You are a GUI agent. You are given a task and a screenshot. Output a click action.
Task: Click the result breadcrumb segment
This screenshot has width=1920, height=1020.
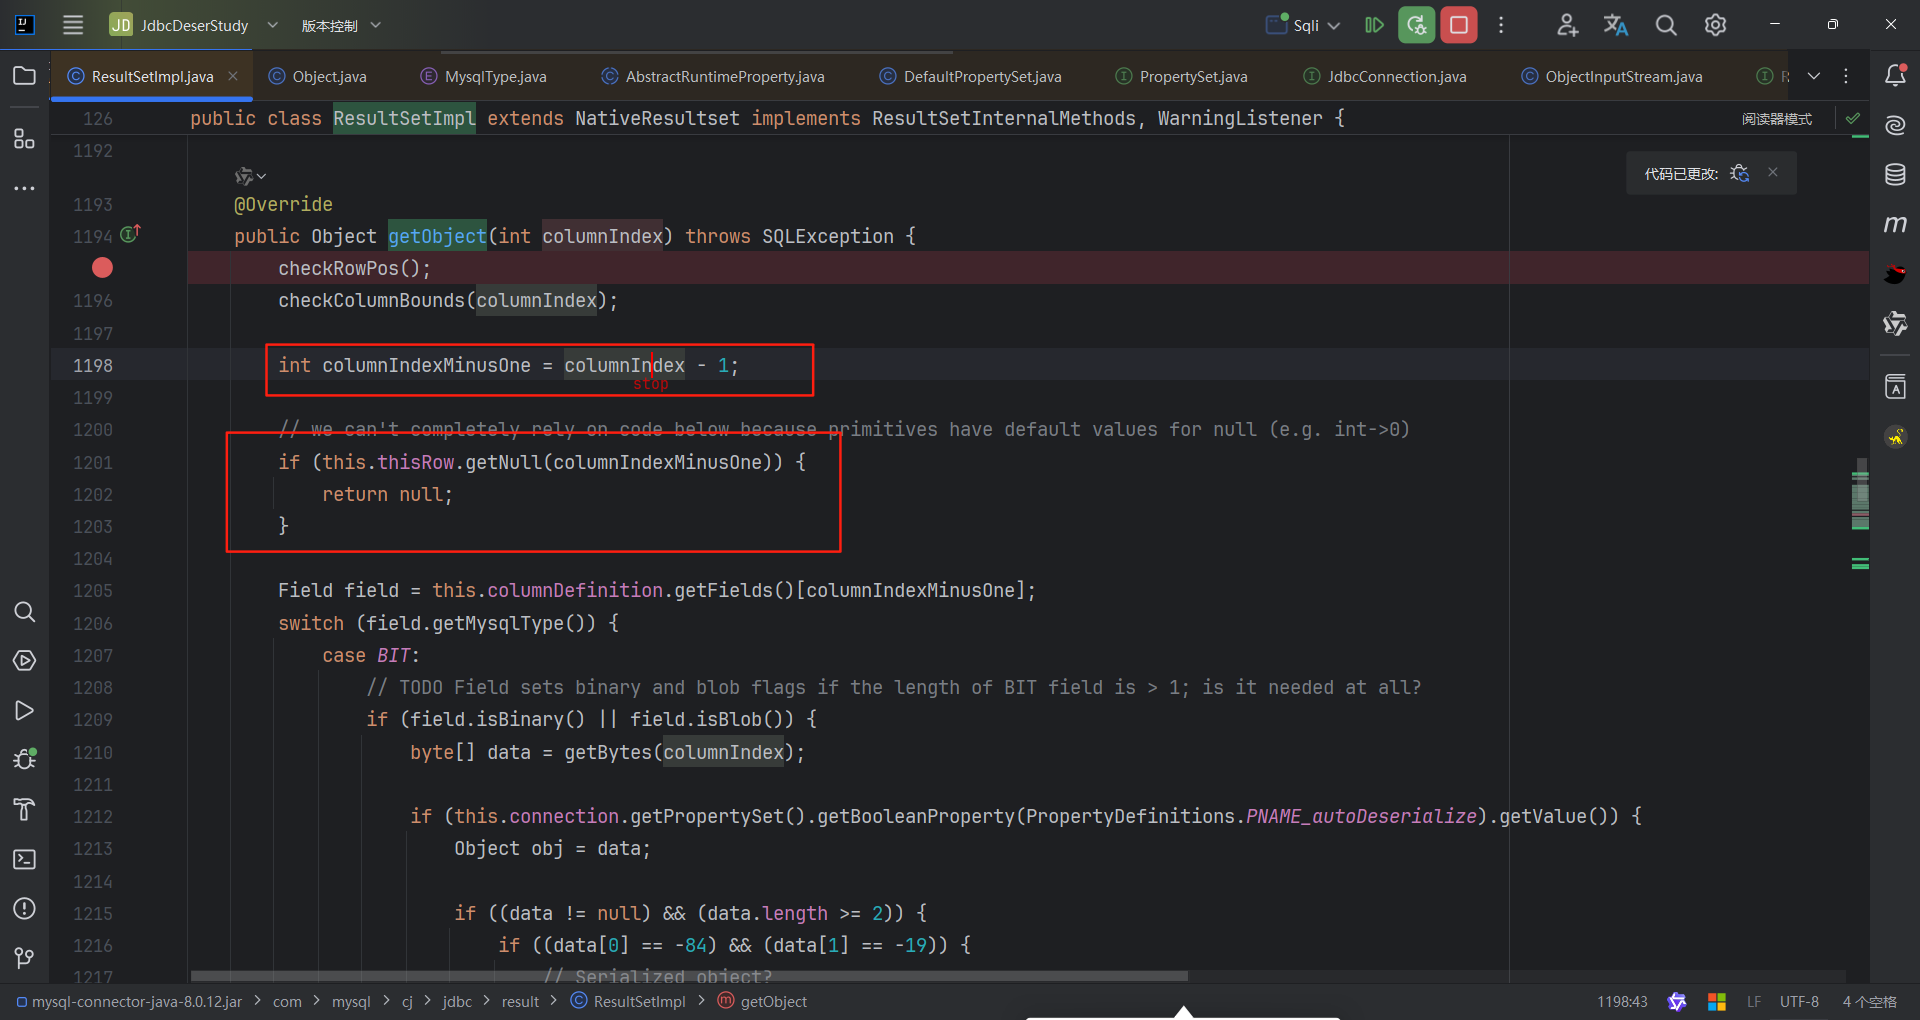click(x=520, y=1002)
